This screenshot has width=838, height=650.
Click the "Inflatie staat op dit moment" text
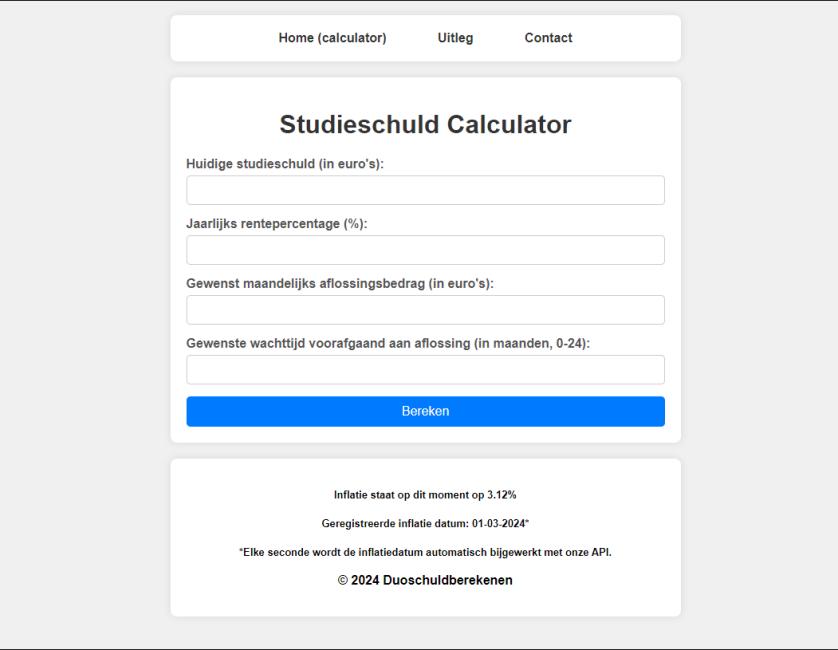pos(402,495)
